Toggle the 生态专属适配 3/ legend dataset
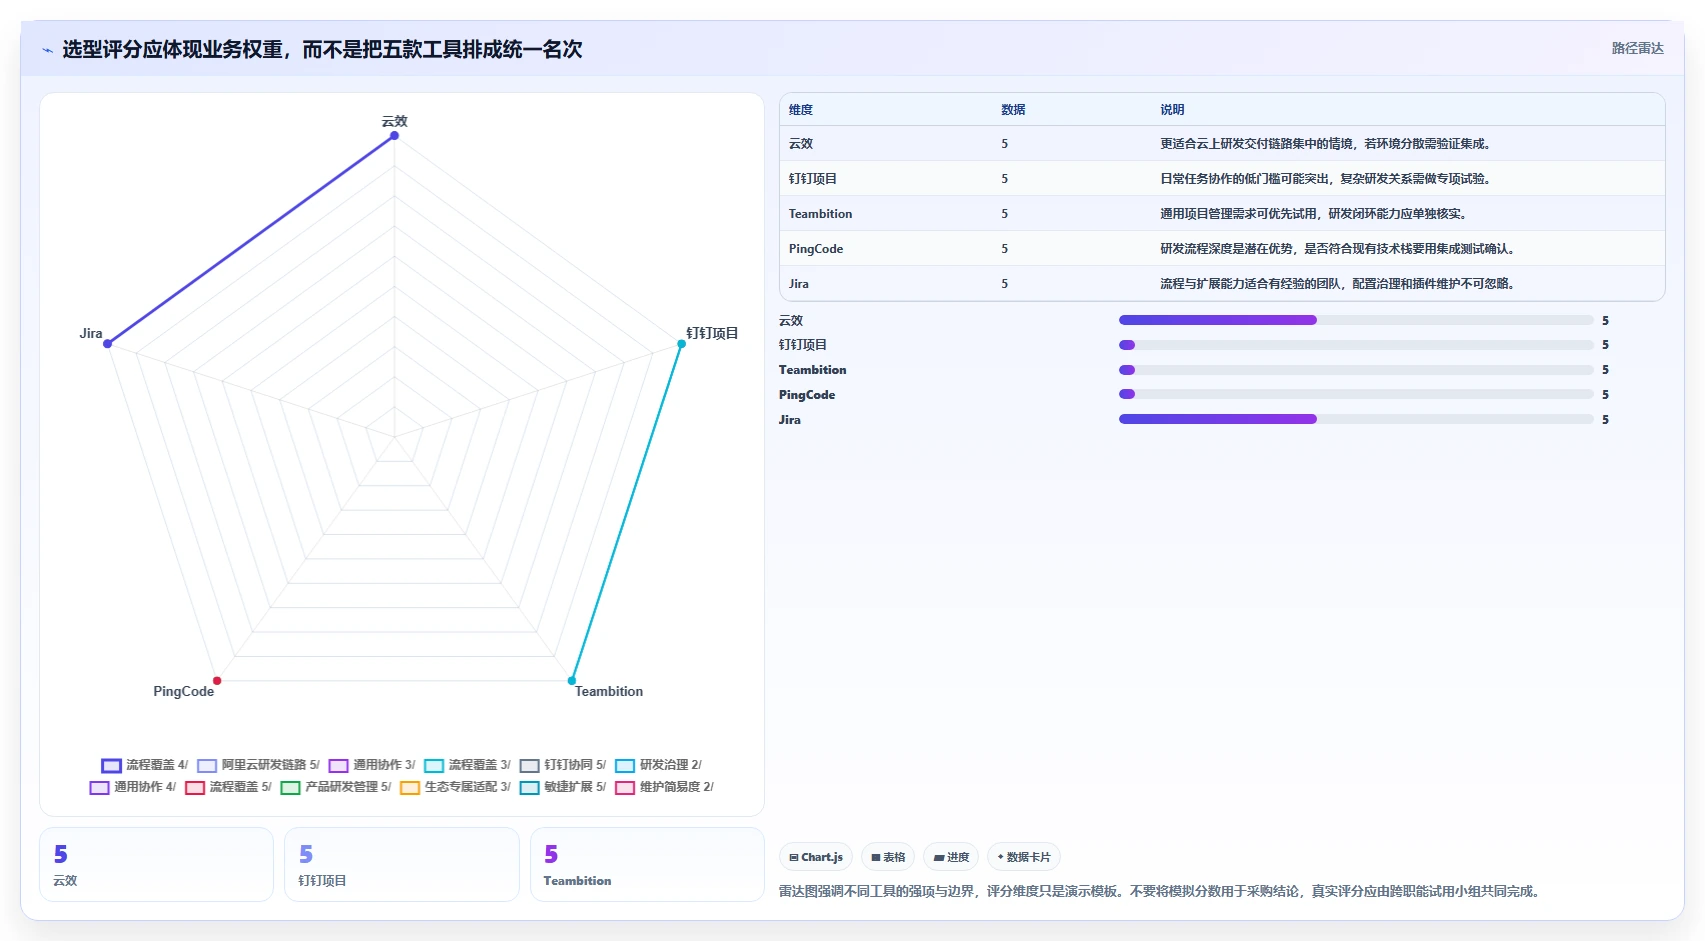Viewport: 1705px width, 941px height. tap(455, 787)
